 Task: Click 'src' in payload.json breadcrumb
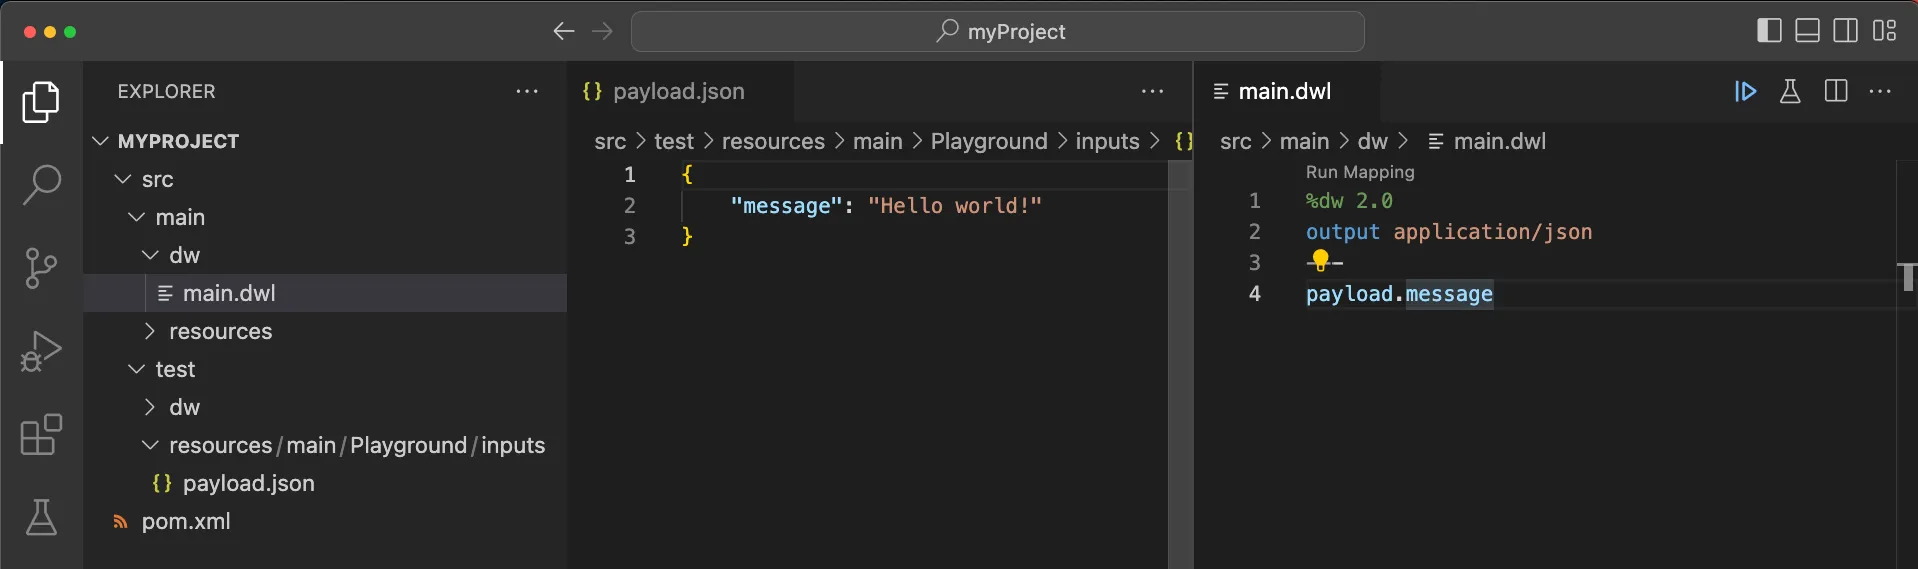click(610, 141)
